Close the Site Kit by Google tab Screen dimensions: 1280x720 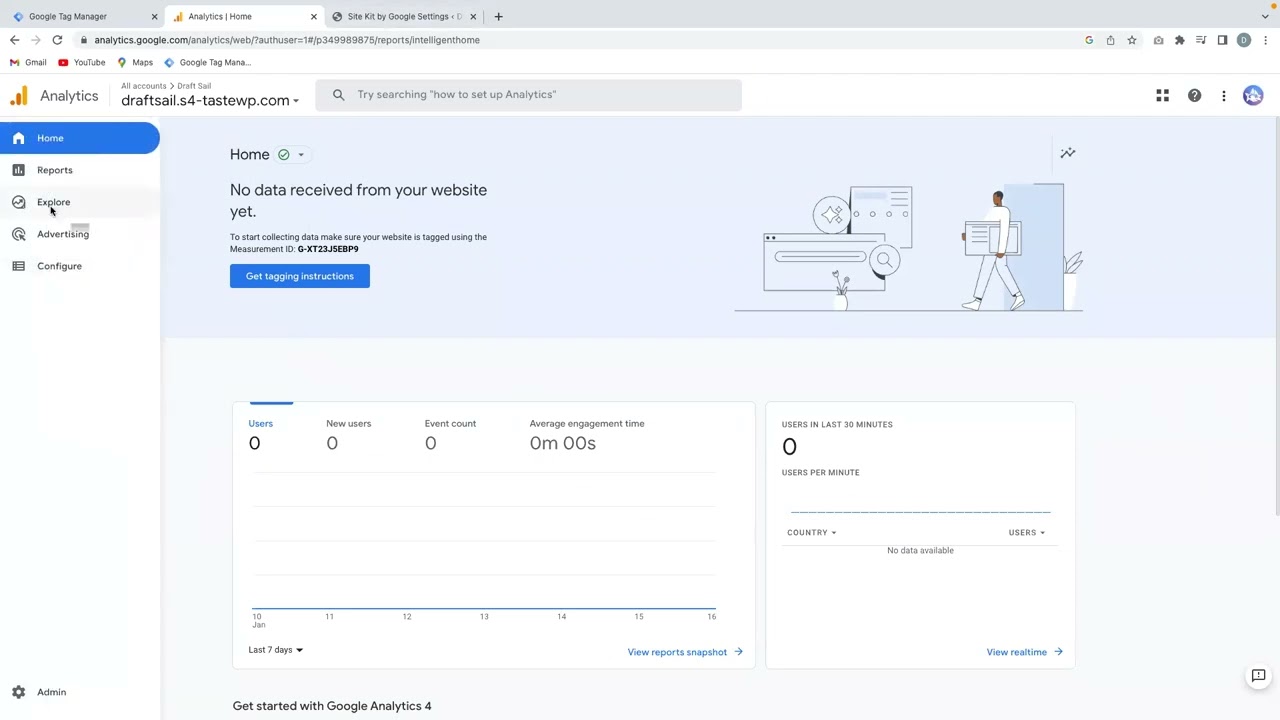(473, 17)
